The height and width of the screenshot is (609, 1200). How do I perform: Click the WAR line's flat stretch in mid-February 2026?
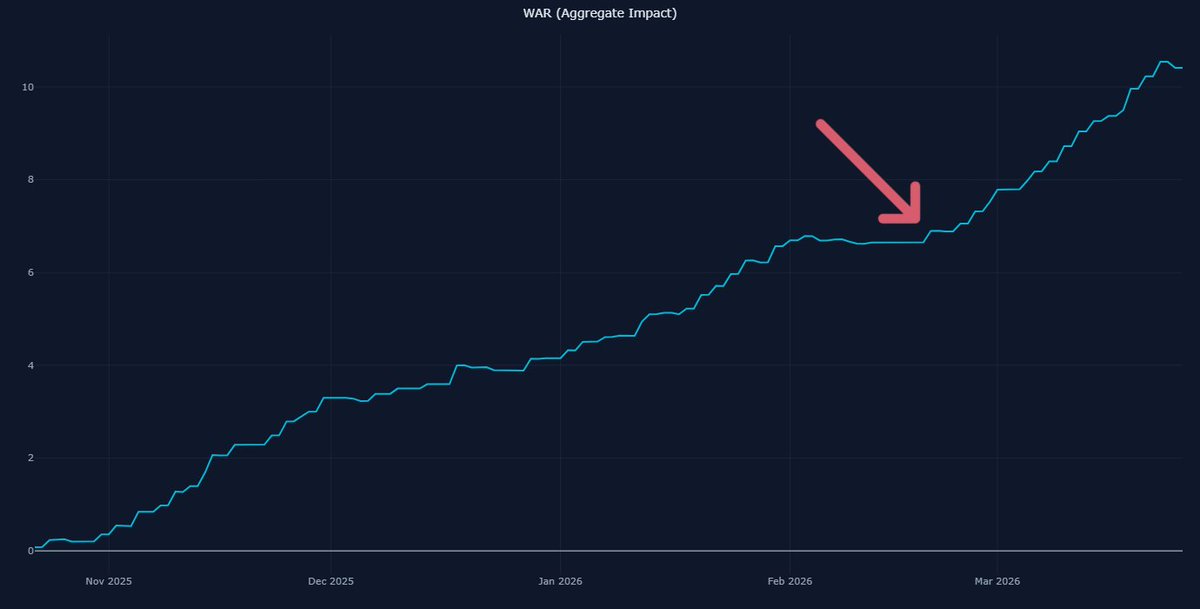(895, 242)
